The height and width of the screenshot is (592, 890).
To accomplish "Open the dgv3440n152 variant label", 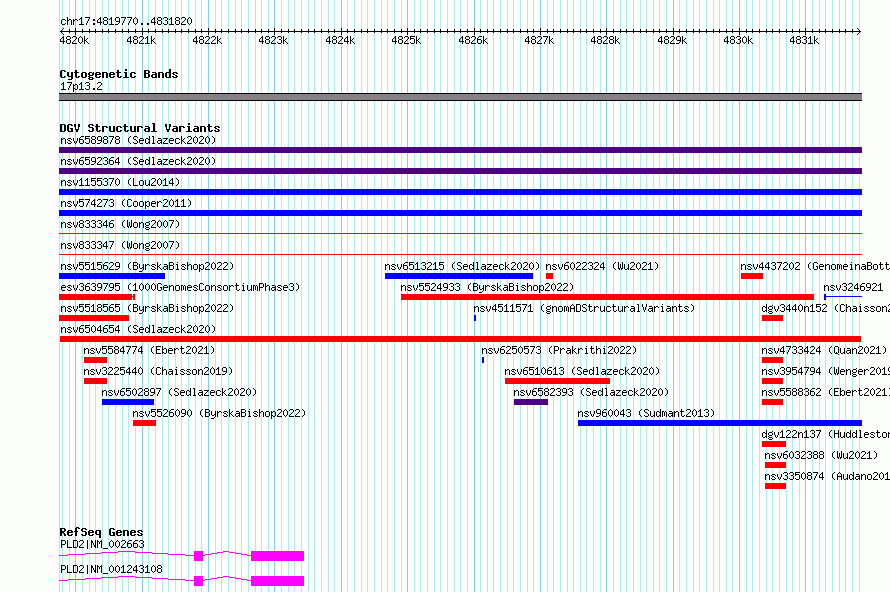I will (825, 308).
